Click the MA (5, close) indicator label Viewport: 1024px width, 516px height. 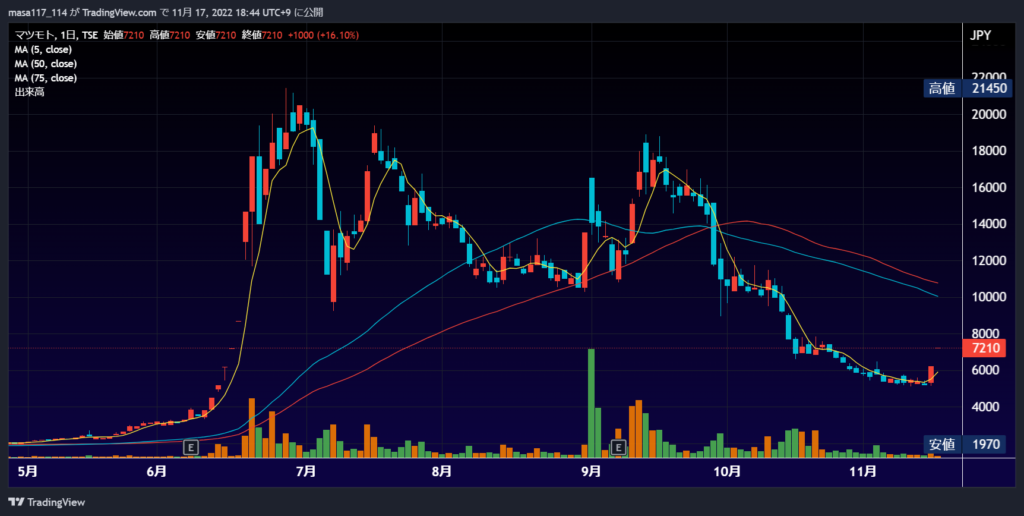pyautogui.click(x=43, y=50)
